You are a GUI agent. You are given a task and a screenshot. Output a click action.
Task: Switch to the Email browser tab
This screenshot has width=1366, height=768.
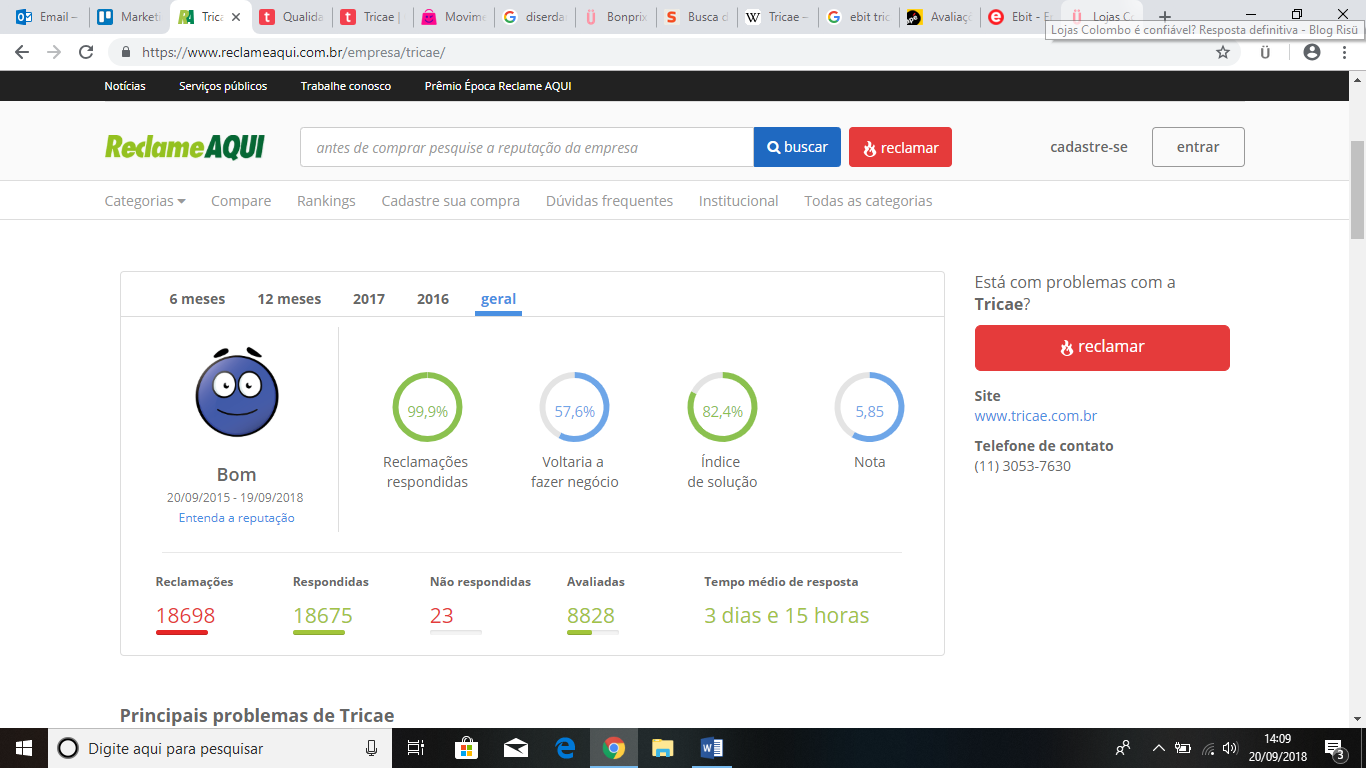point(46,17)
